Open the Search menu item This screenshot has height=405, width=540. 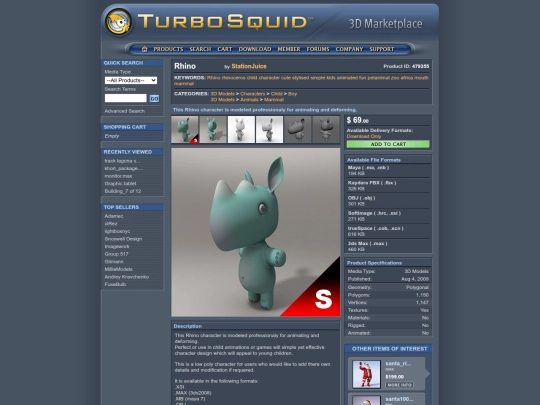pos(200,49)
